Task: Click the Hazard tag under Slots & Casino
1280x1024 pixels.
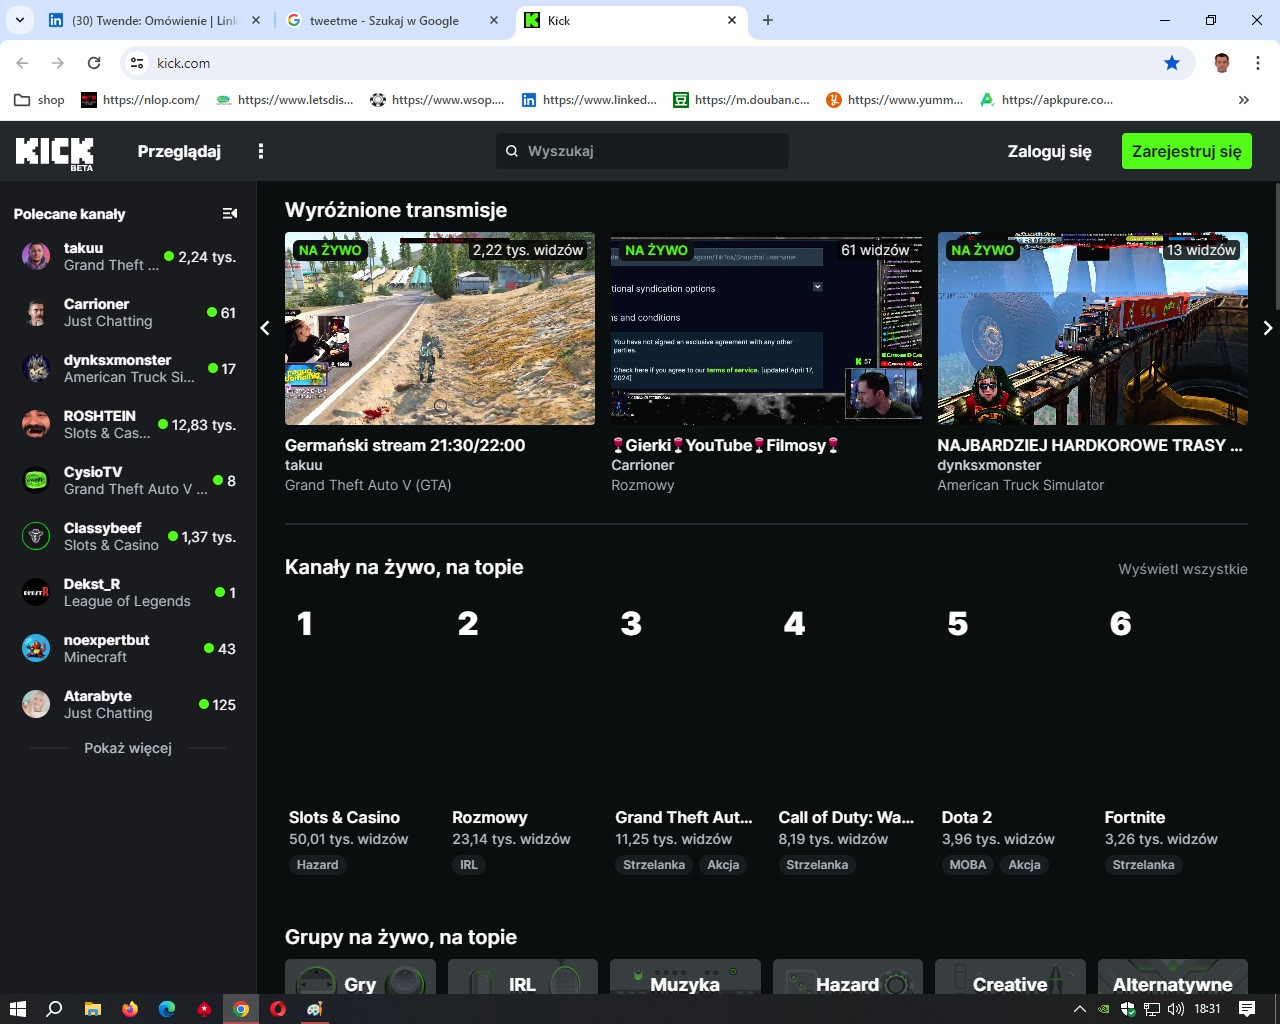Action: (x=317, y=865)
